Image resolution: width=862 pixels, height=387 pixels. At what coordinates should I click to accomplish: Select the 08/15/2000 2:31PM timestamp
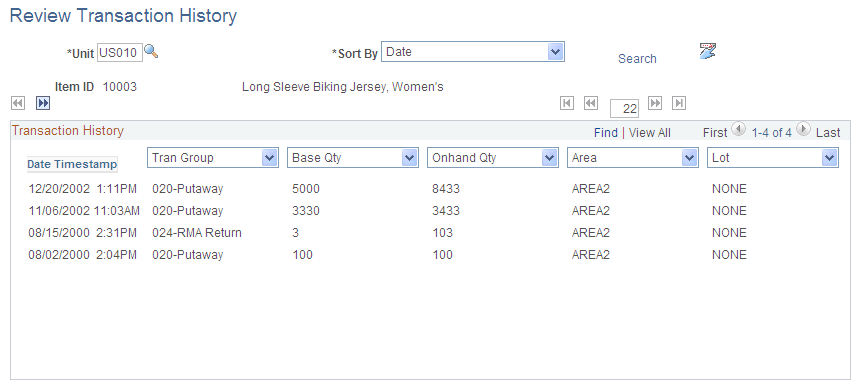(x=82, y=233)
